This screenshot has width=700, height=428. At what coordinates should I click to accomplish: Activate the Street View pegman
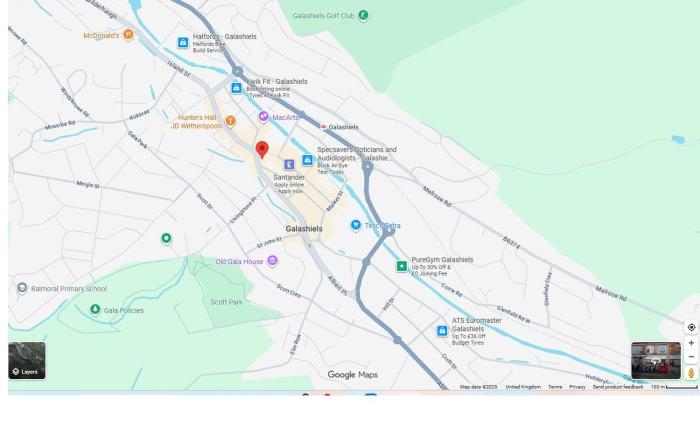pyautogui.click(x=691, y=373)
